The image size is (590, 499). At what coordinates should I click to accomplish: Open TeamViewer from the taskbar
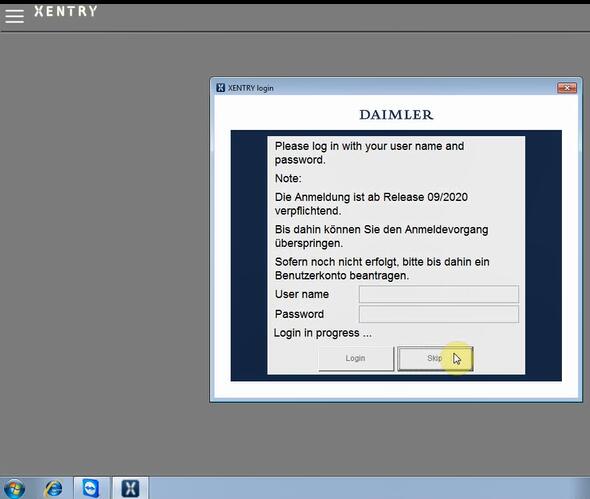click(x=91, y=488)
